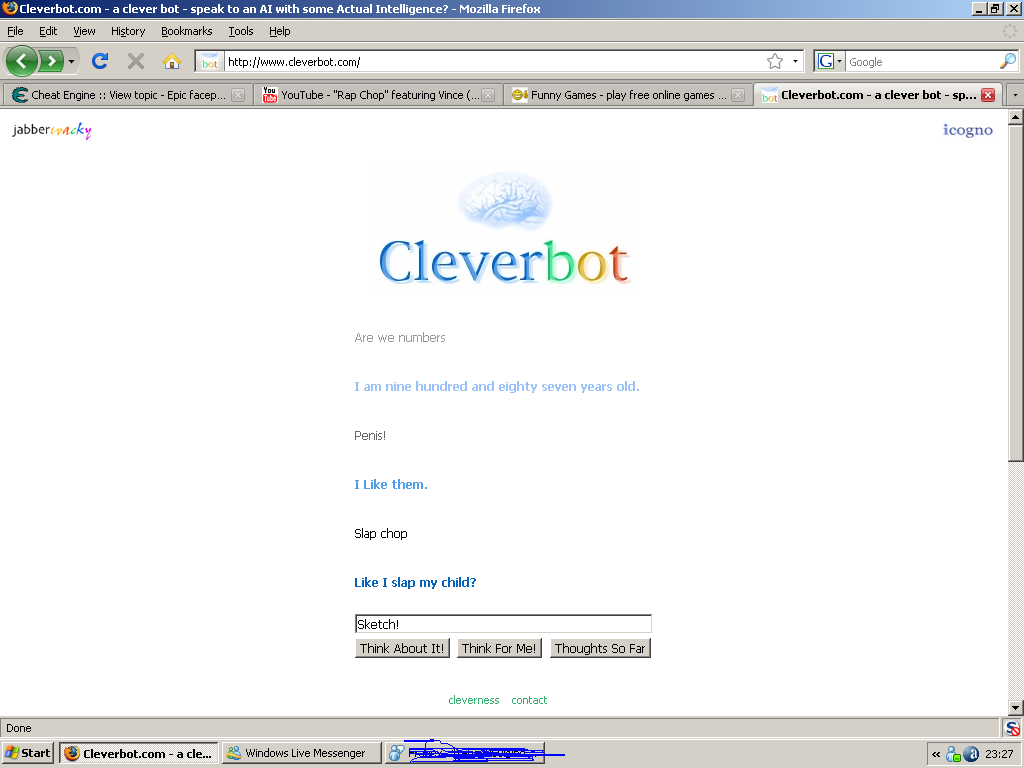Click the URL address field
Screen dimensions: 1024x768
[493, 62]
